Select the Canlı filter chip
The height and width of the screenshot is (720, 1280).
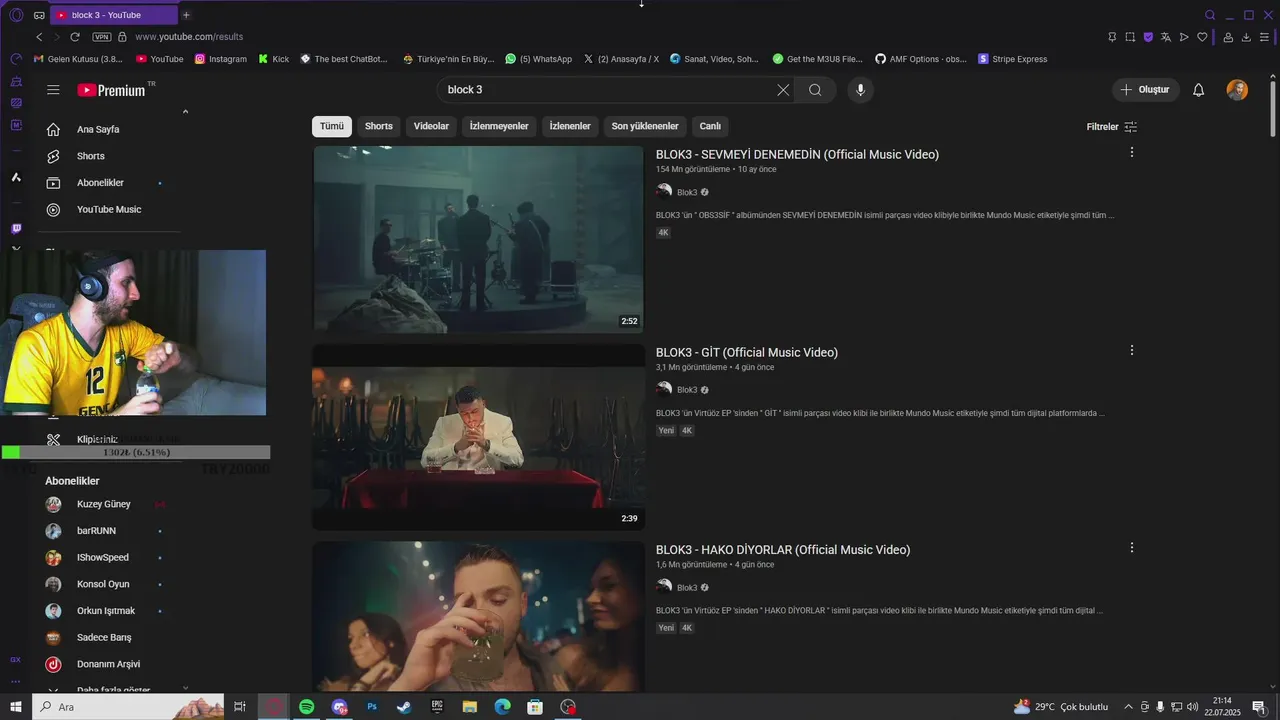(710, 126)
